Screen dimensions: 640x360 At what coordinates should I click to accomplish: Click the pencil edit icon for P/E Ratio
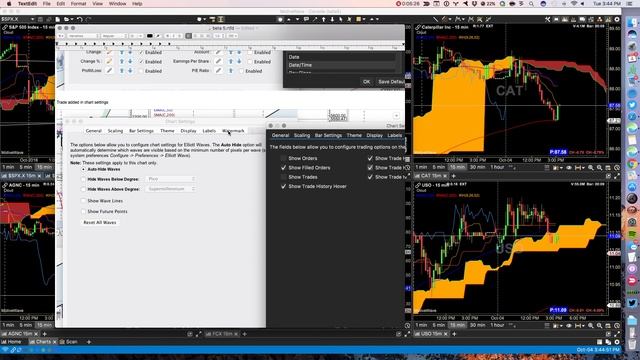[218, 71]
